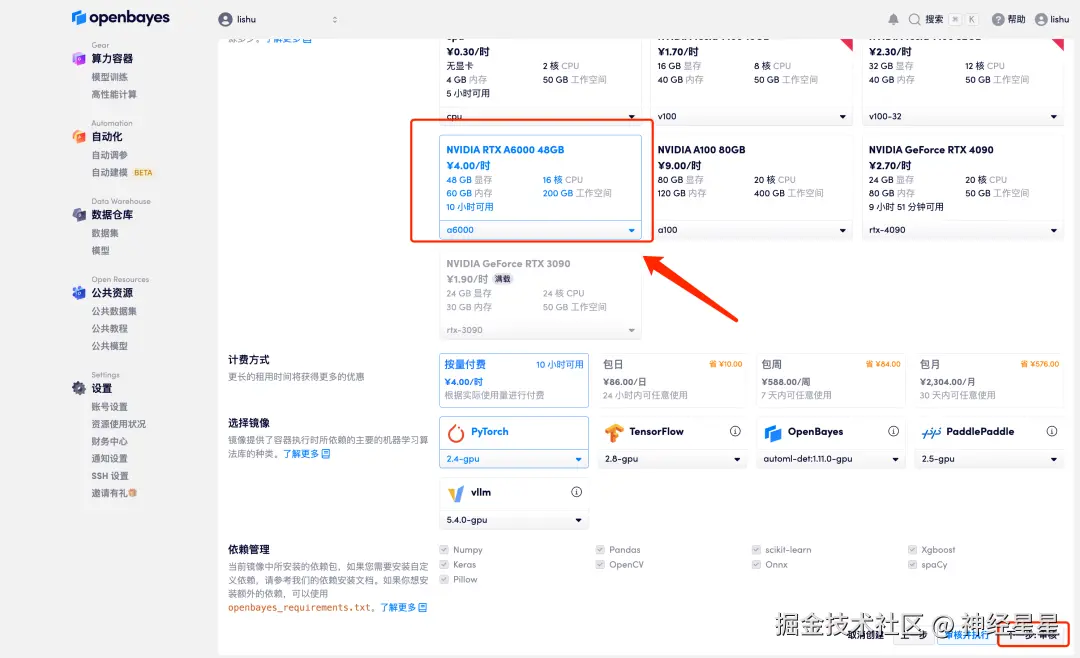
Task: Click the PaddlePaddle logo icon
Action: pos(931,432)
